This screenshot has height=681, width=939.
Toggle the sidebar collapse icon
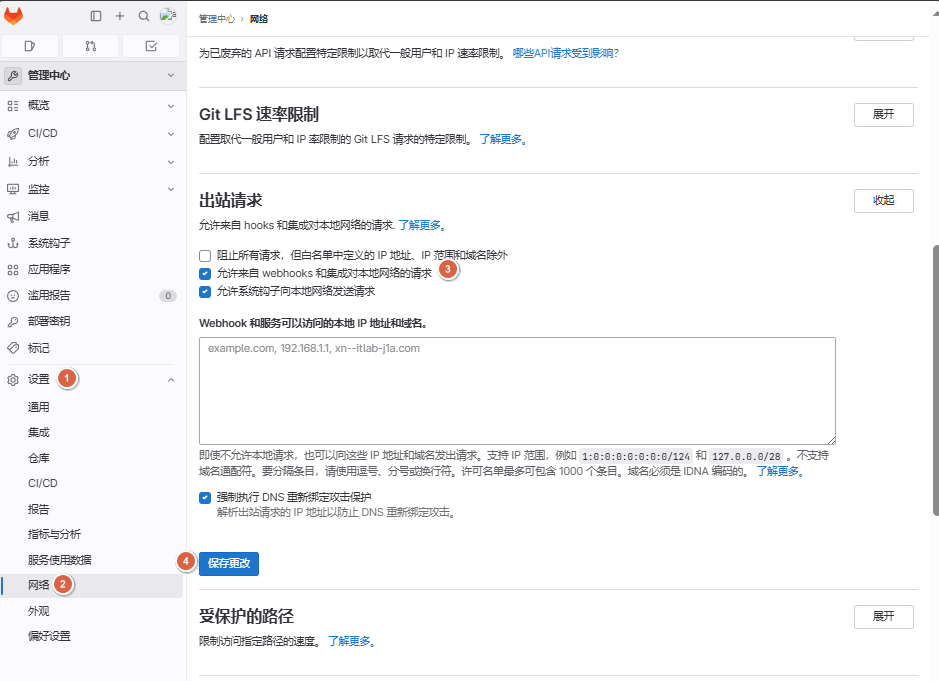96,16
